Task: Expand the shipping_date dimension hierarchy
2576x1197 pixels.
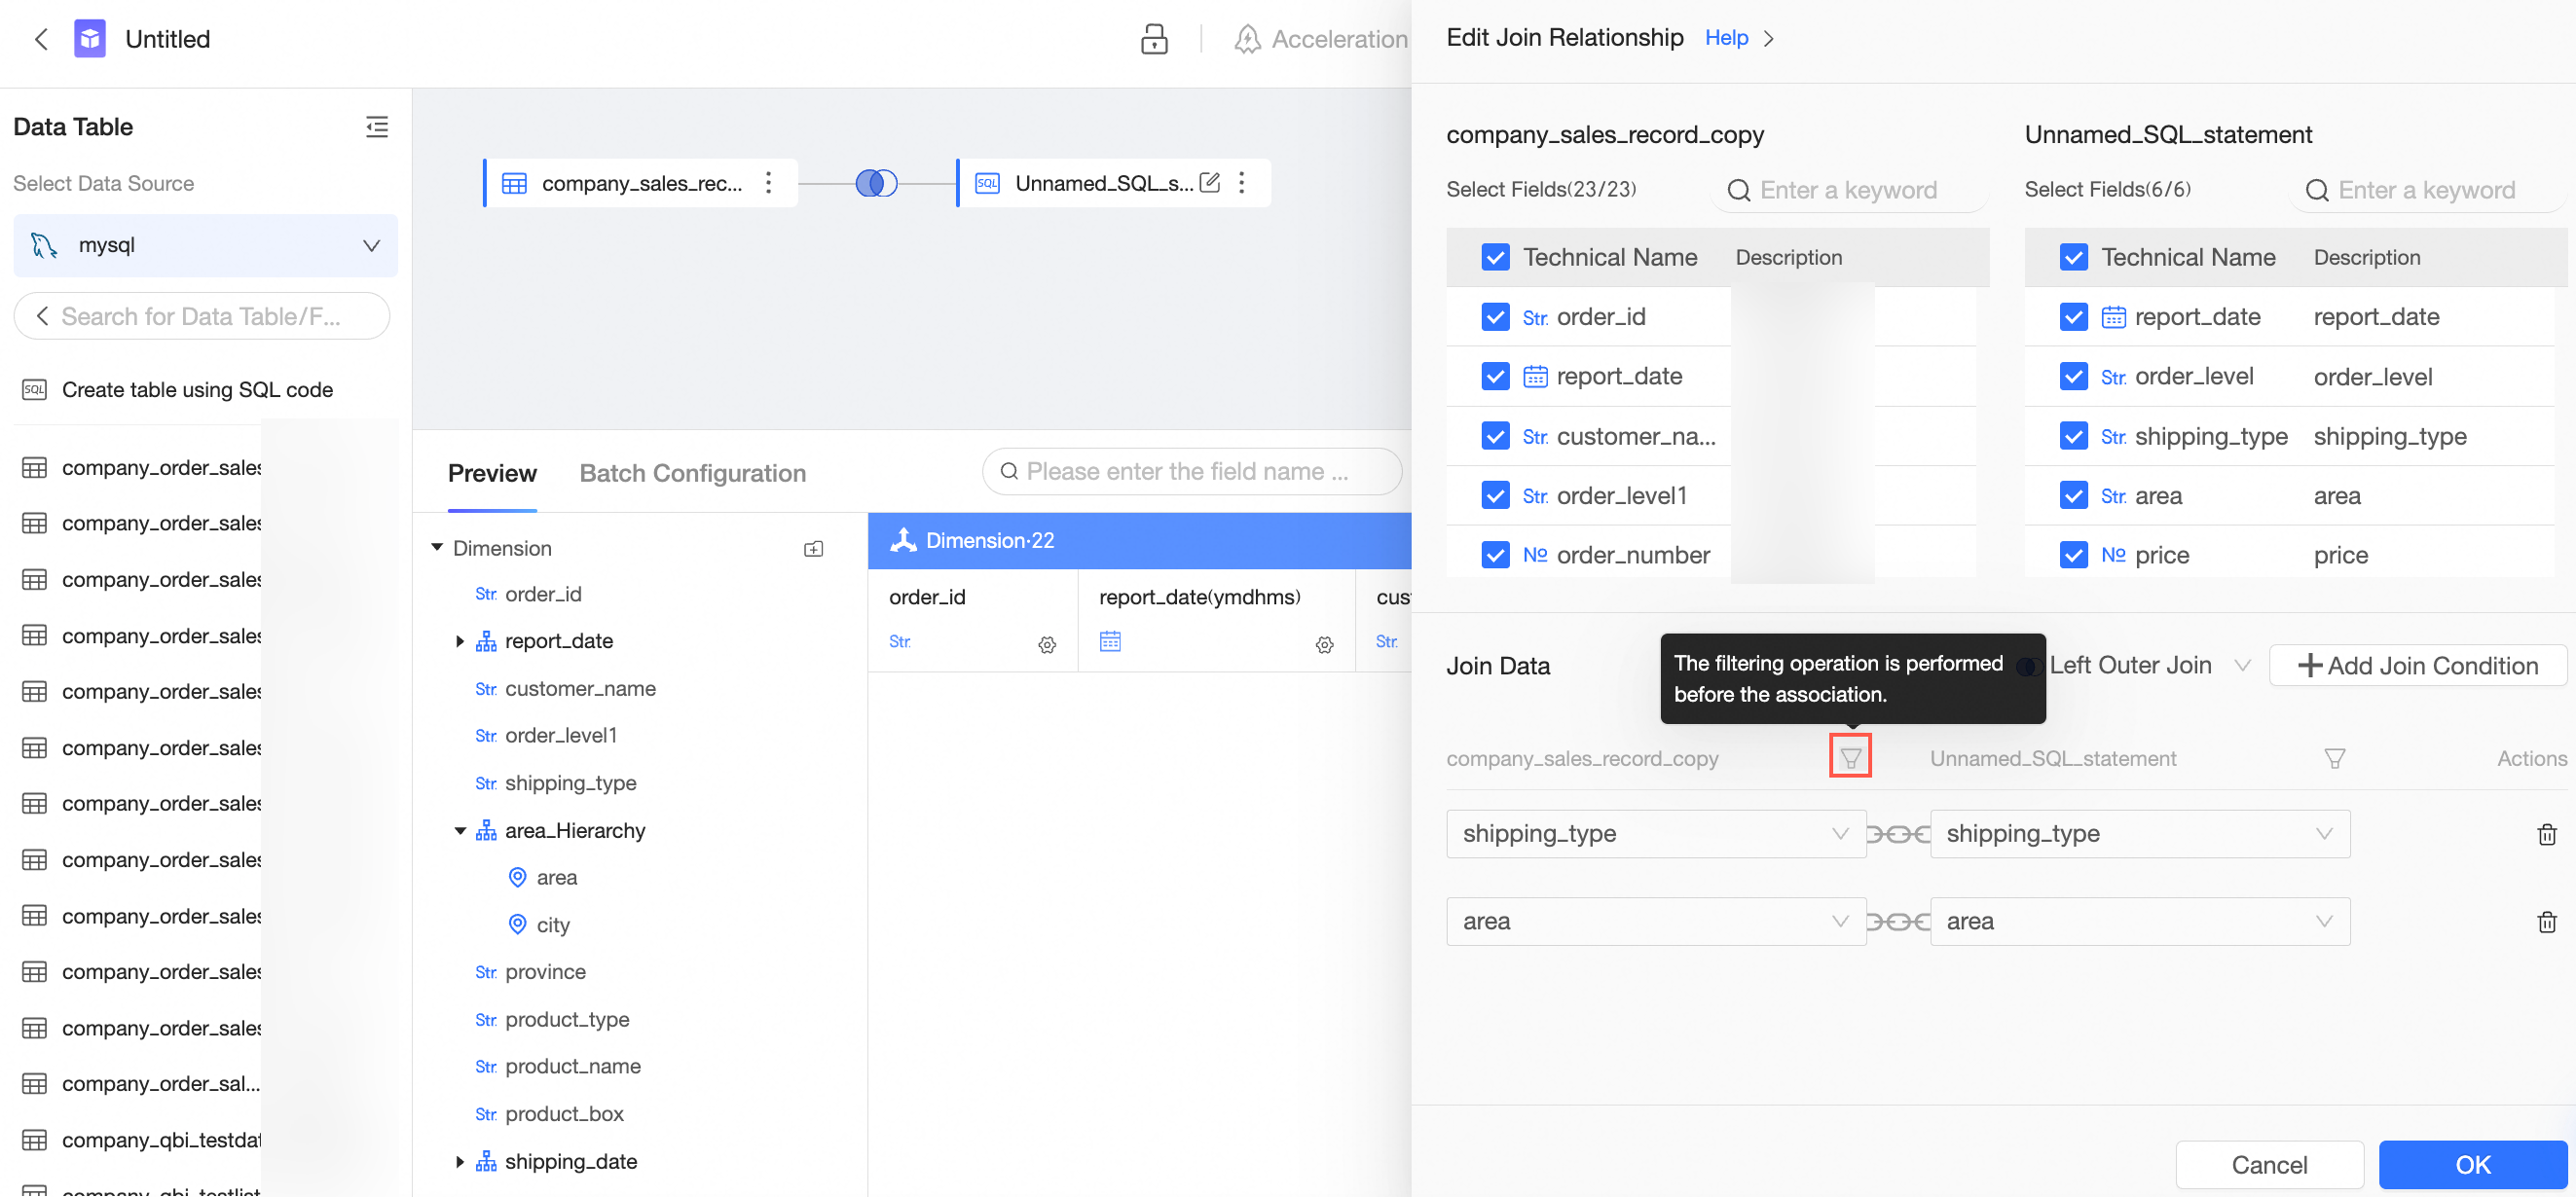Action: (459, 1161)
